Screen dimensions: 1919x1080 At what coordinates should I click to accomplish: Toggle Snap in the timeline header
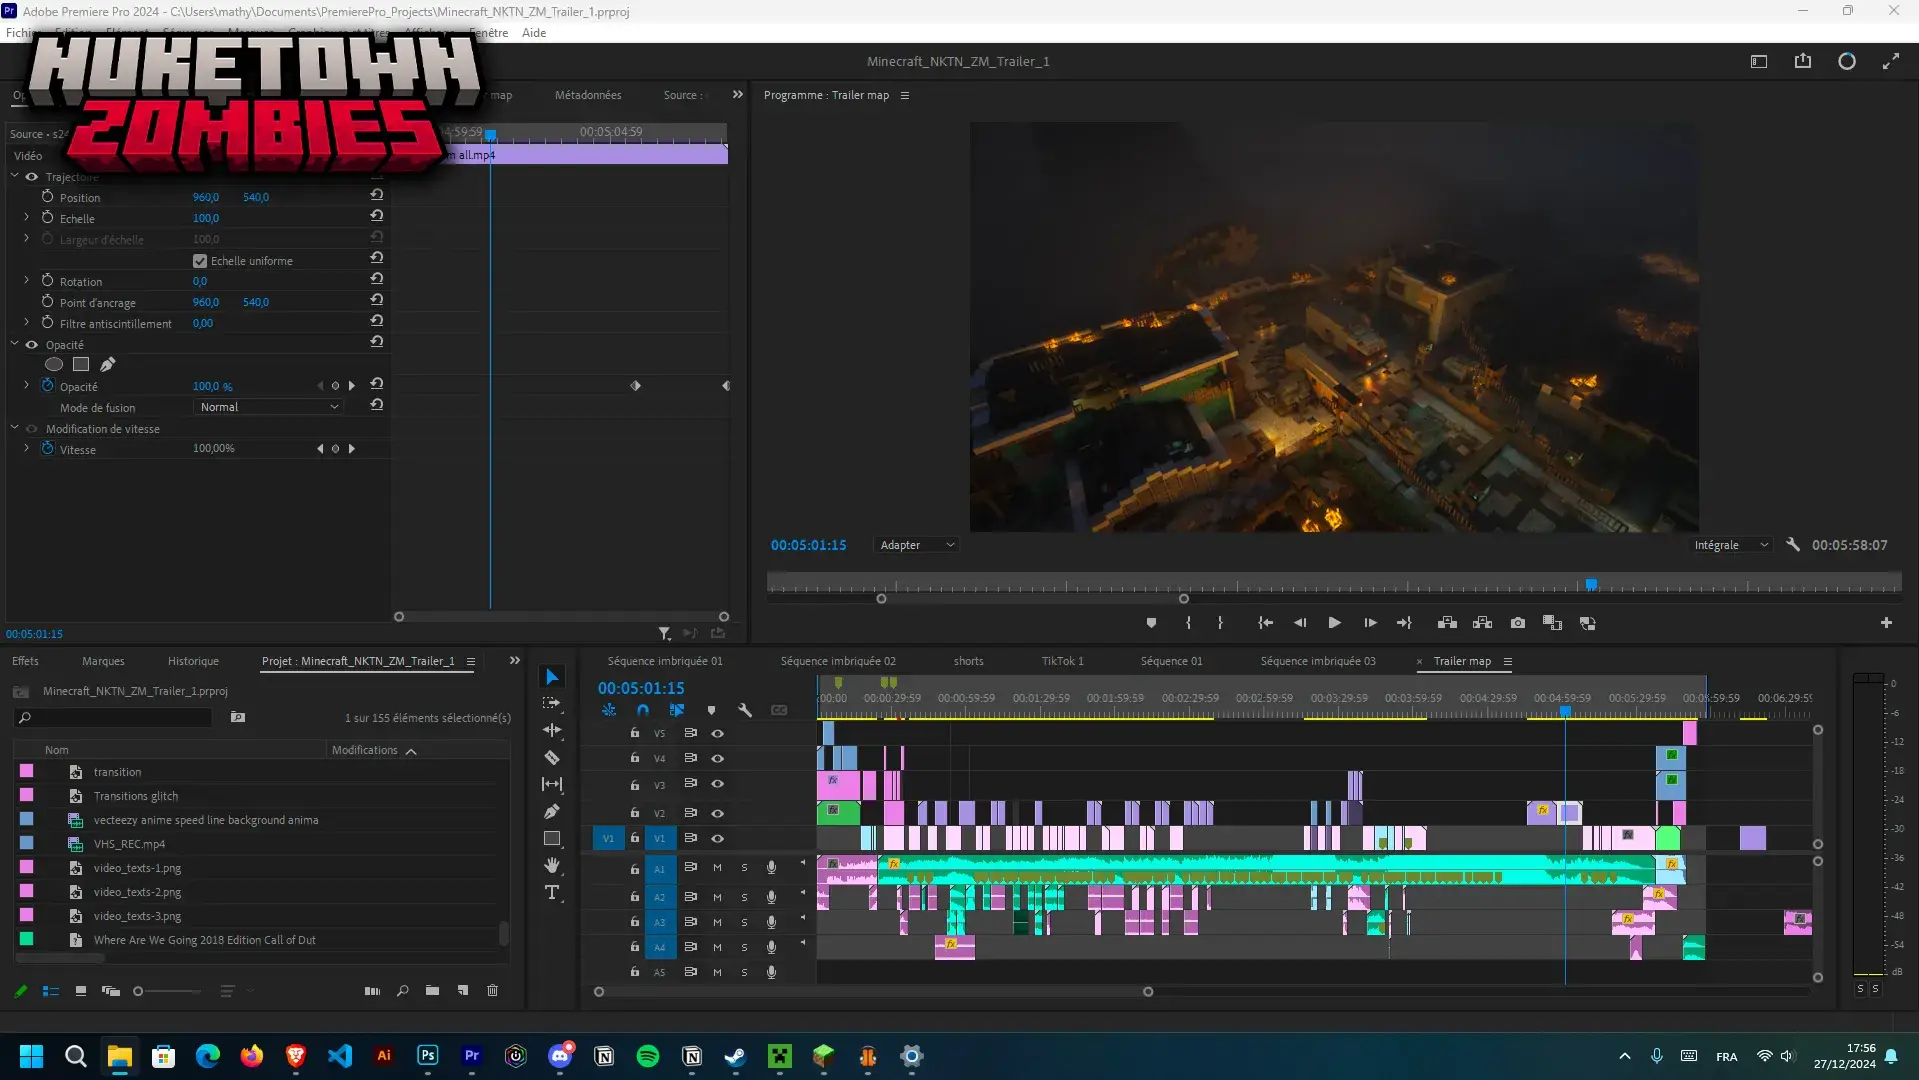click(x=644, y=710)
